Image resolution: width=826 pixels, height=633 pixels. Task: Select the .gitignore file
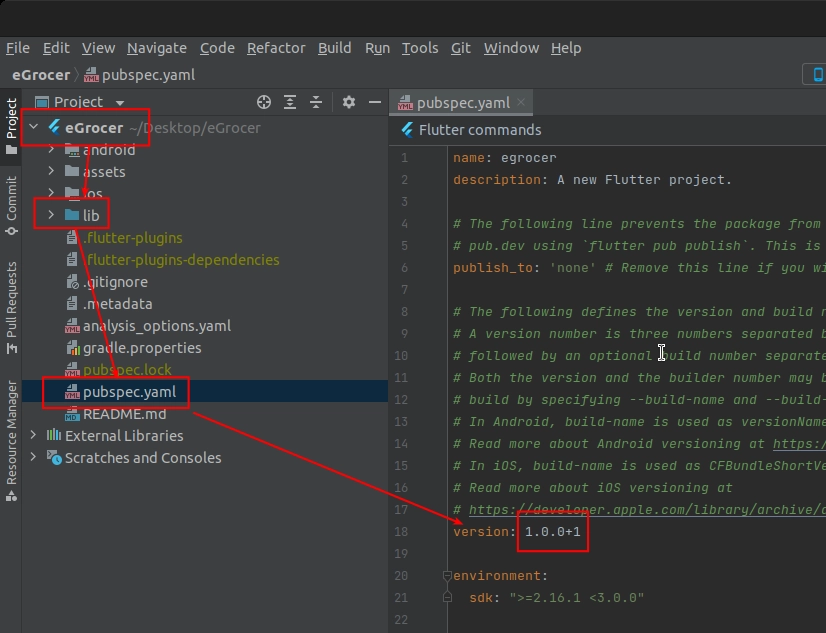coord(205,282)
